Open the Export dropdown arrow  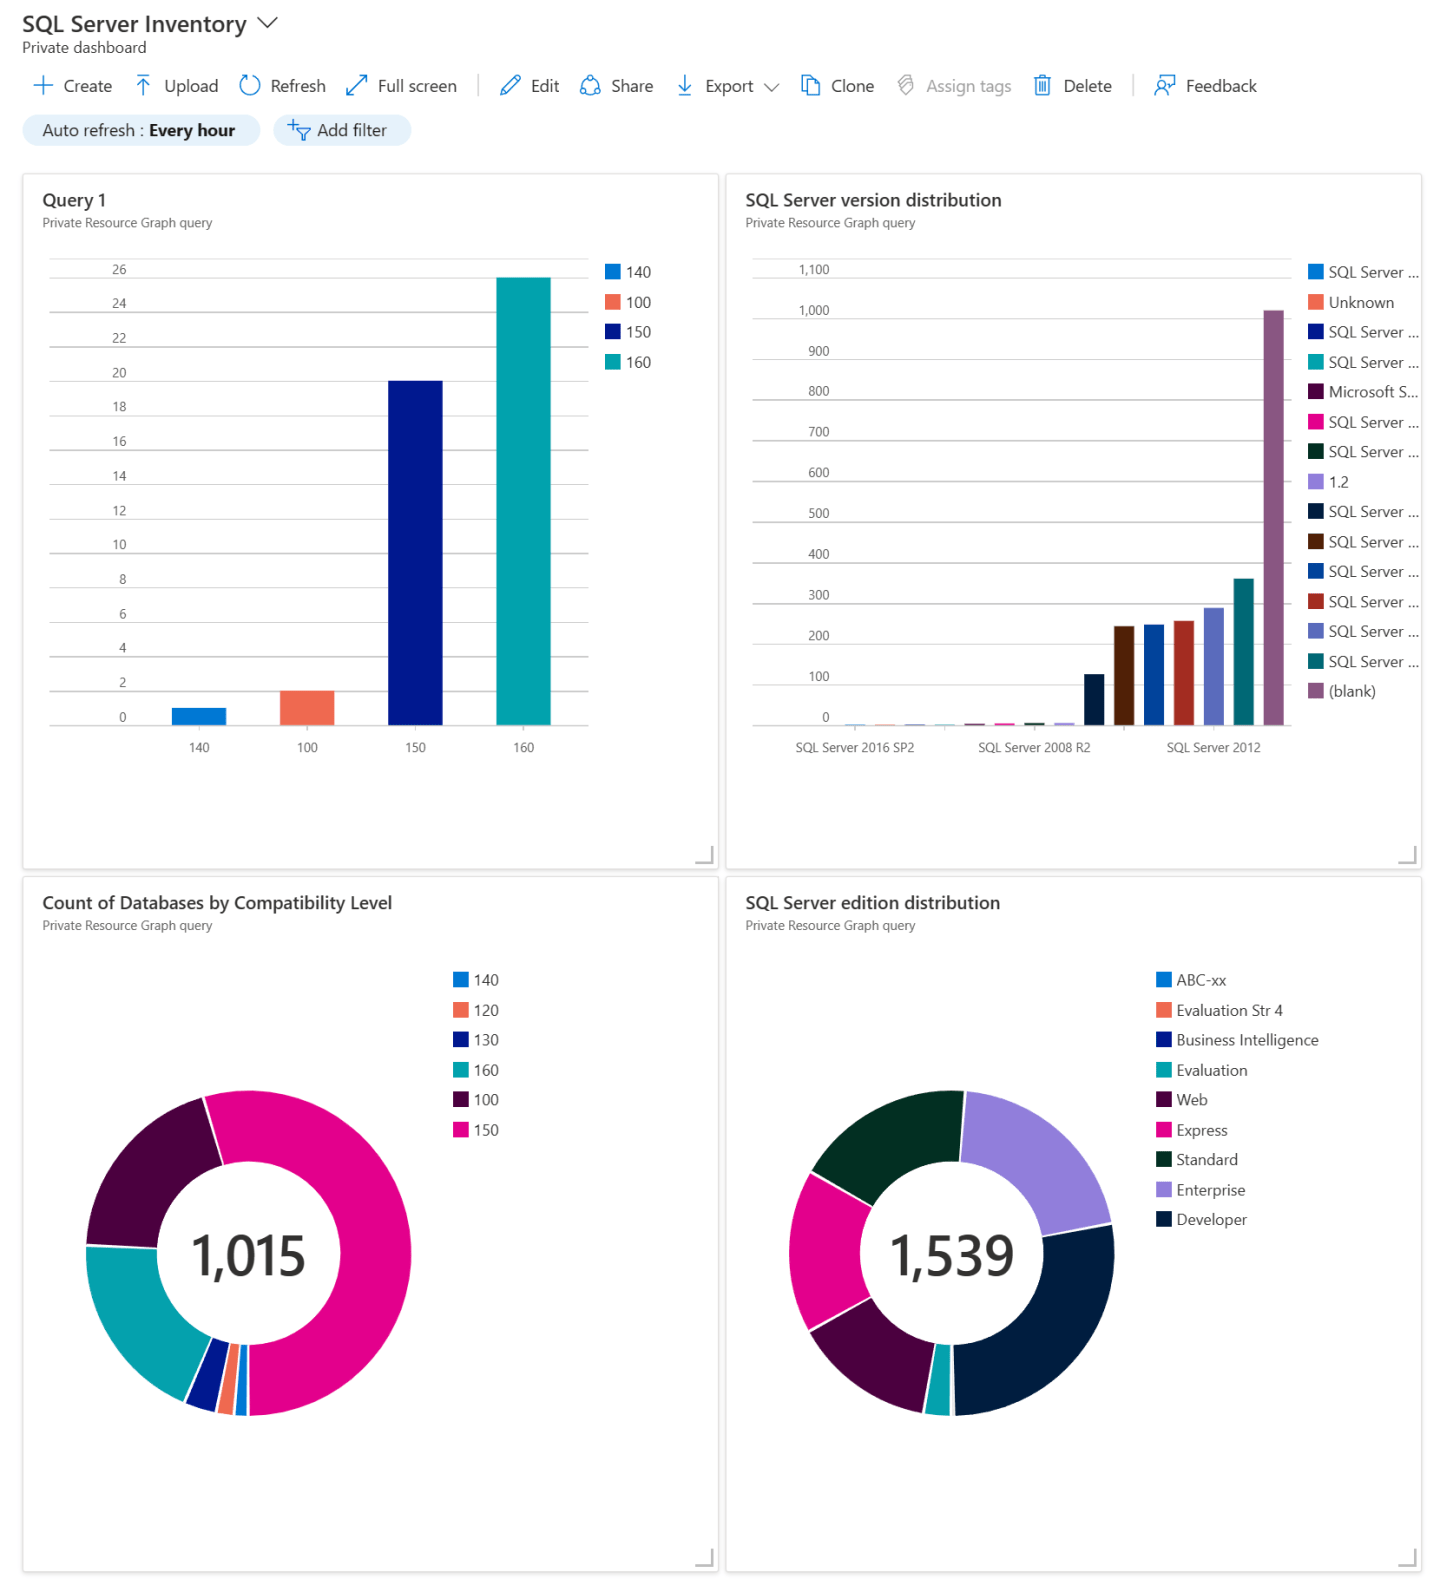(x=771, y=87)
